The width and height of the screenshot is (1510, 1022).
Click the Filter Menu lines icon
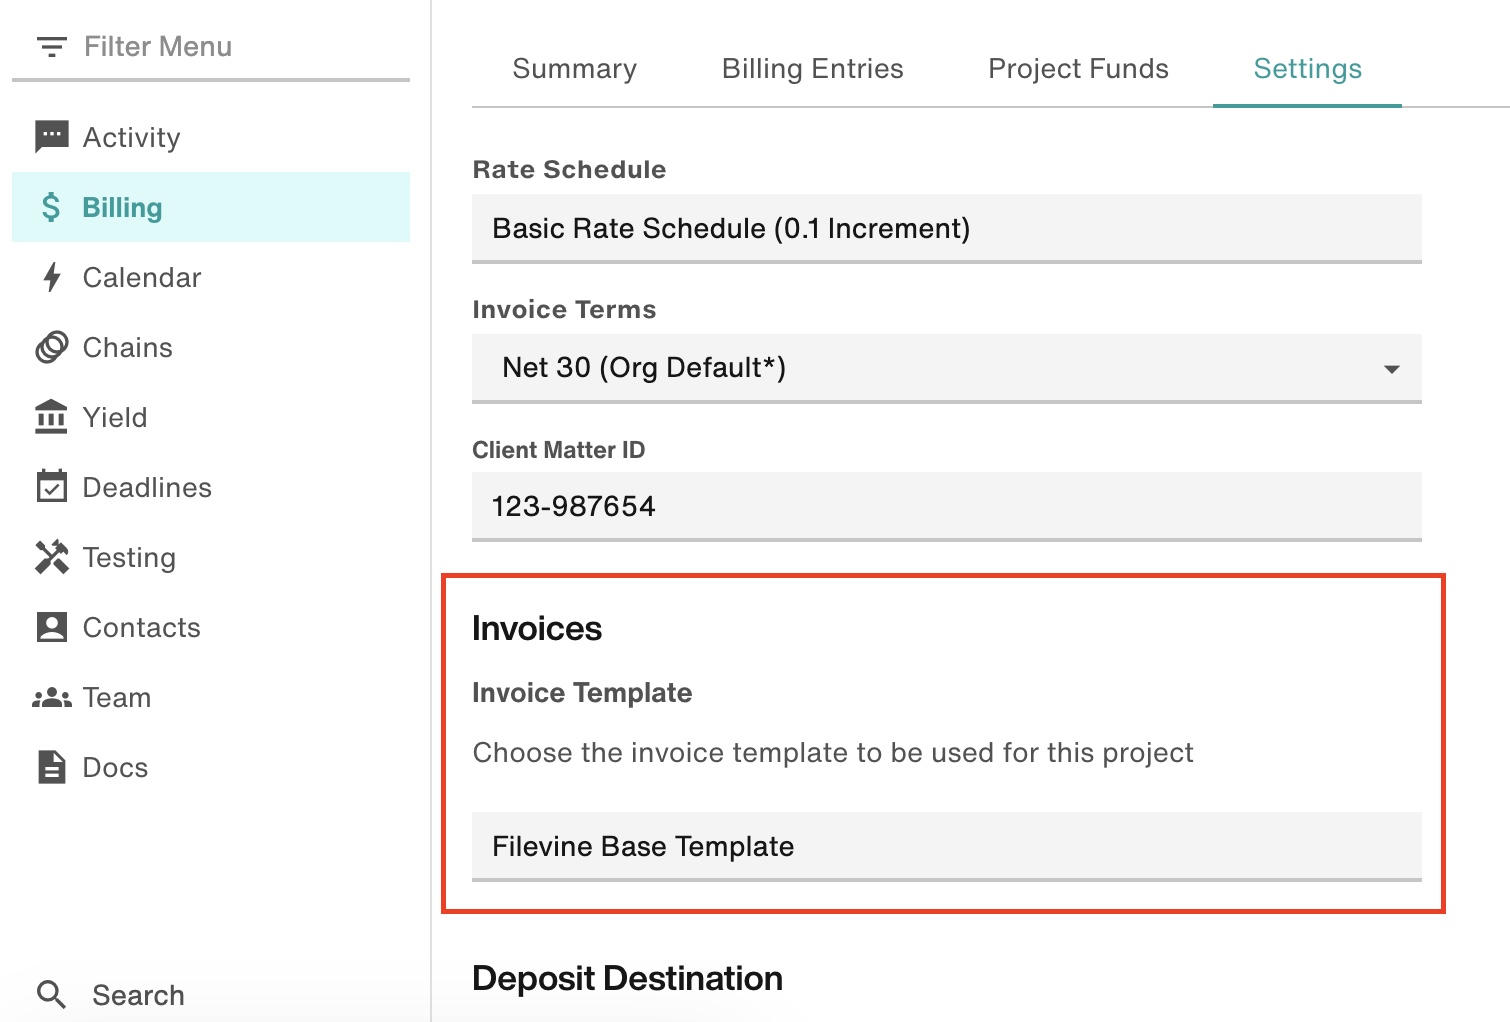pyautogui.click(x=51, y=46)
